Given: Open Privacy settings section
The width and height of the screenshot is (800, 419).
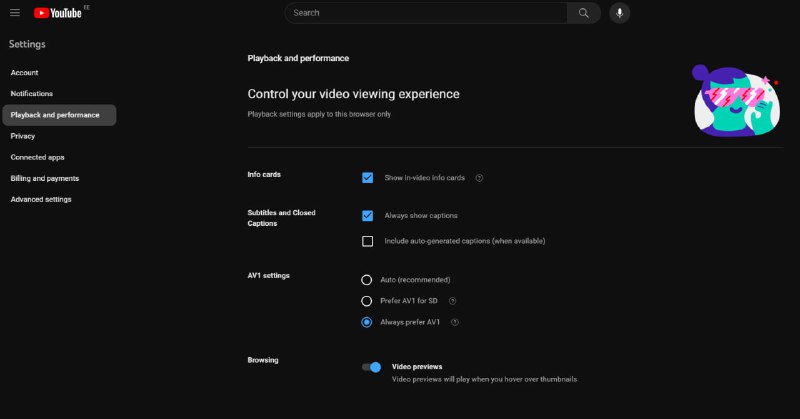Looking at the screenshot, I should [23, 136].
